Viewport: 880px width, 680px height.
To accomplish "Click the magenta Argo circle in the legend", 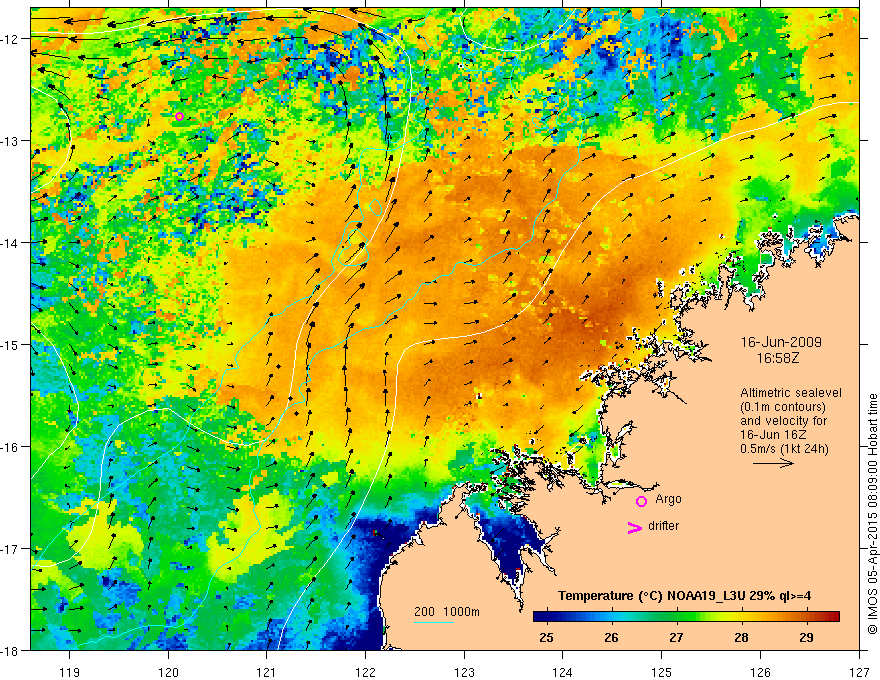I will pyautogui.click(x=641, y=501).
